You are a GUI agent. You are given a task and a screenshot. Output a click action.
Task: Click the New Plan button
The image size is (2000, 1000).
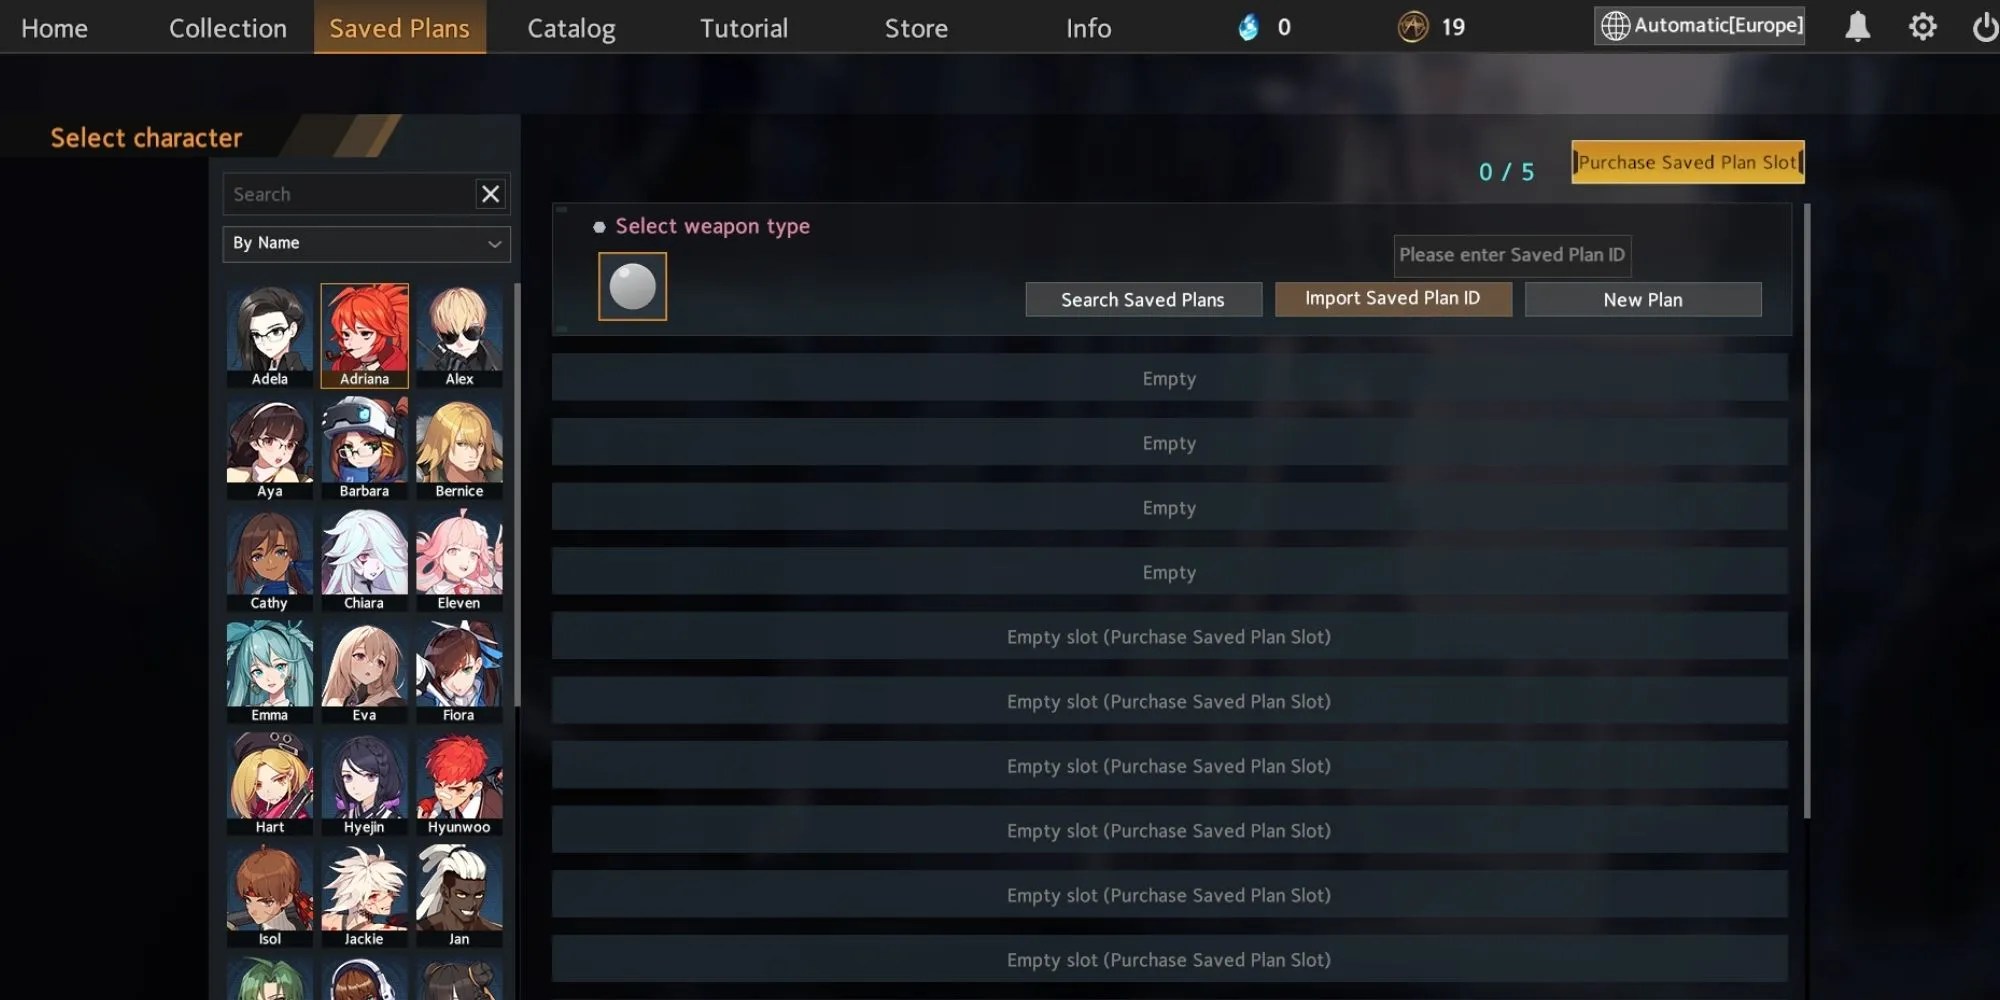[1643, 300]
